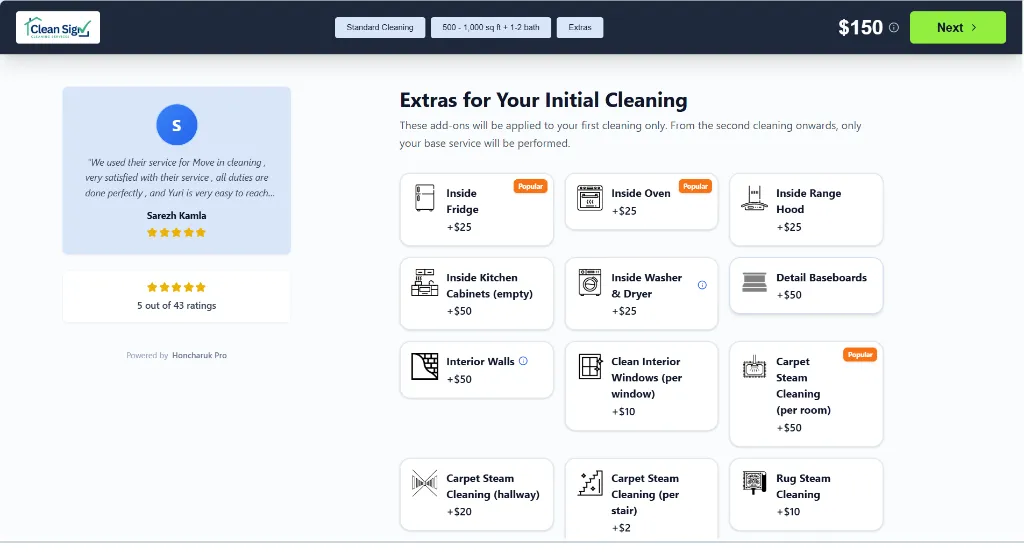
Task: Open info icon next to Interior Walls
Action: [523, 361]
